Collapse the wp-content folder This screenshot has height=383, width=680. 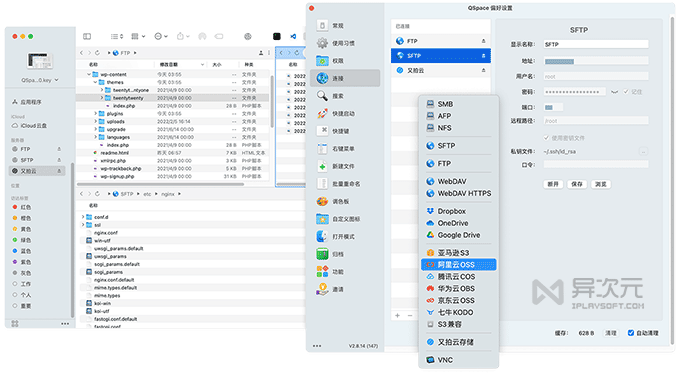click(89, 75)
